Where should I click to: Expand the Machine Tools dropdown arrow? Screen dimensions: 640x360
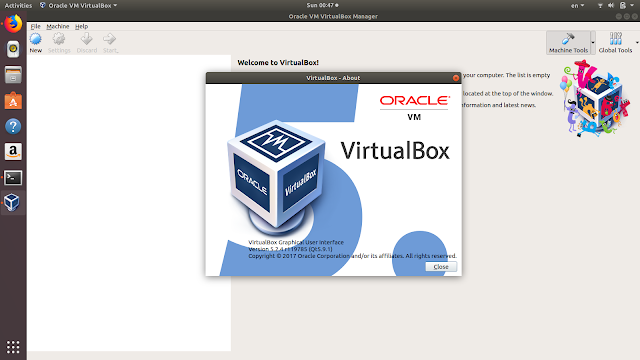pos(593,43)
